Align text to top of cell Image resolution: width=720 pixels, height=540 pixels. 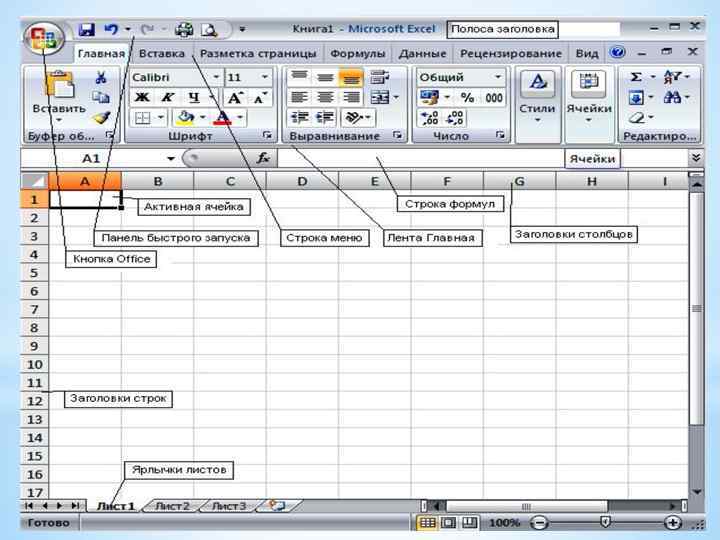pyautogui.click(x=299, y=77)
